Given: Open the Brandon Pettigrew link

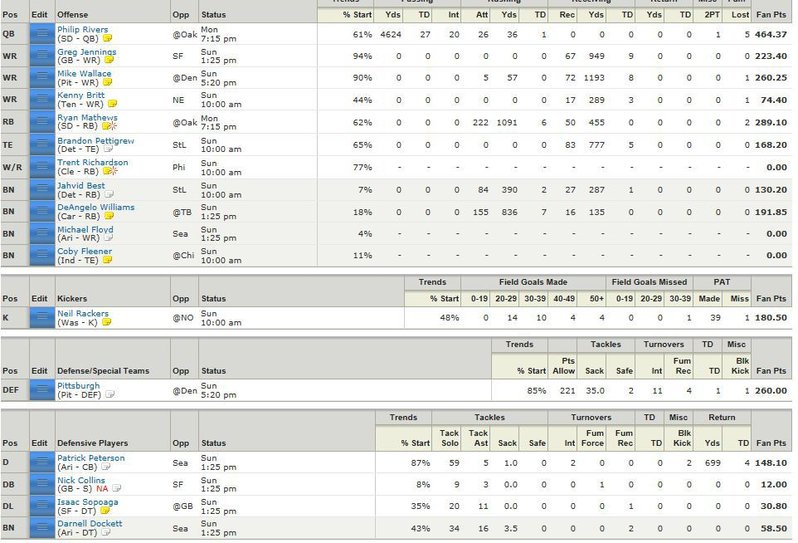Looking at the screenshot, I should pyautogui.click(x=96, y=140).
